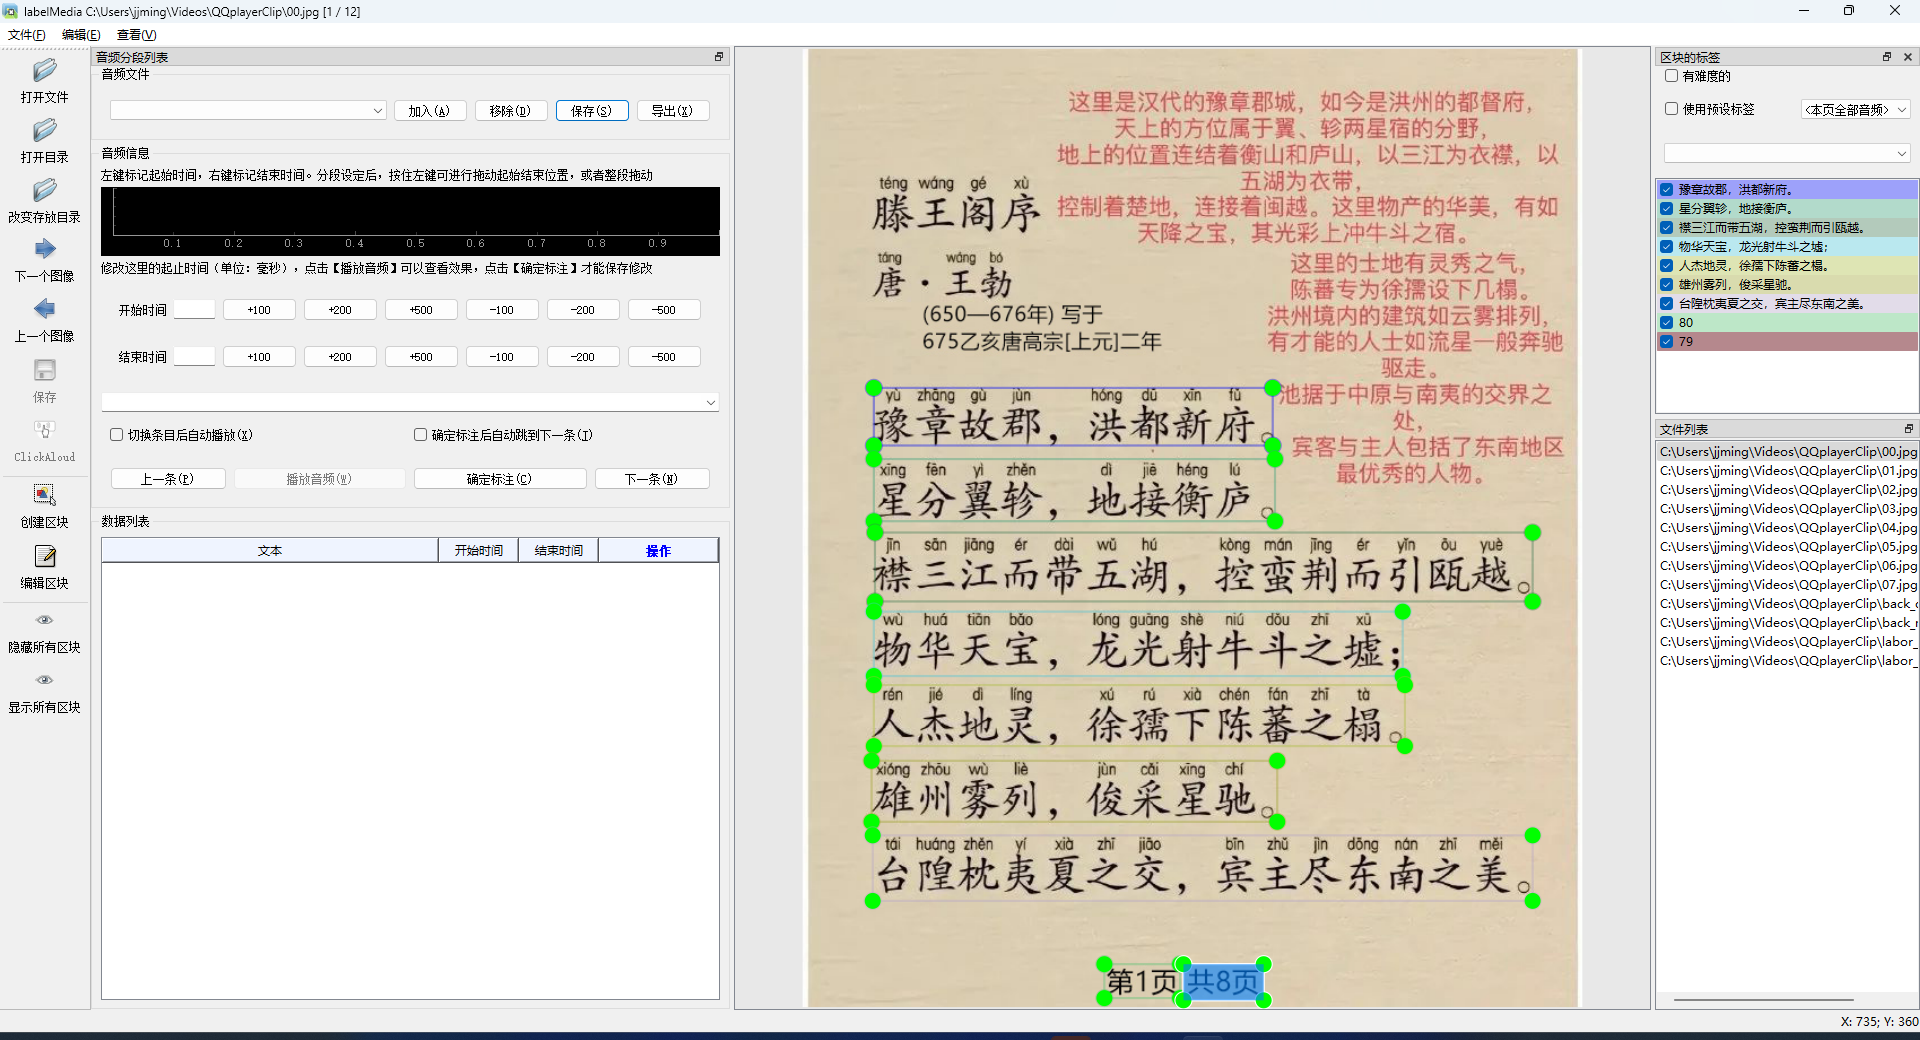
Task: Select the 人杰地灵，徐孺下陈蕃之榻 label row
Action: click(1787, 265)
